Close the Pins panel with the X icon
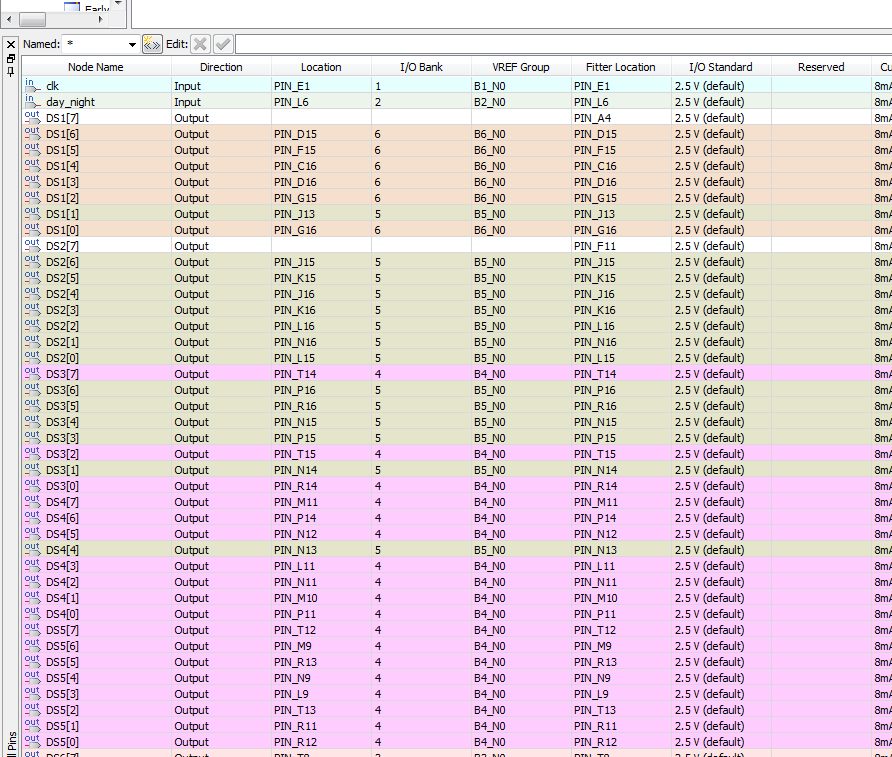The width and height of the screenshot is (892, 757). click(11, 44)
